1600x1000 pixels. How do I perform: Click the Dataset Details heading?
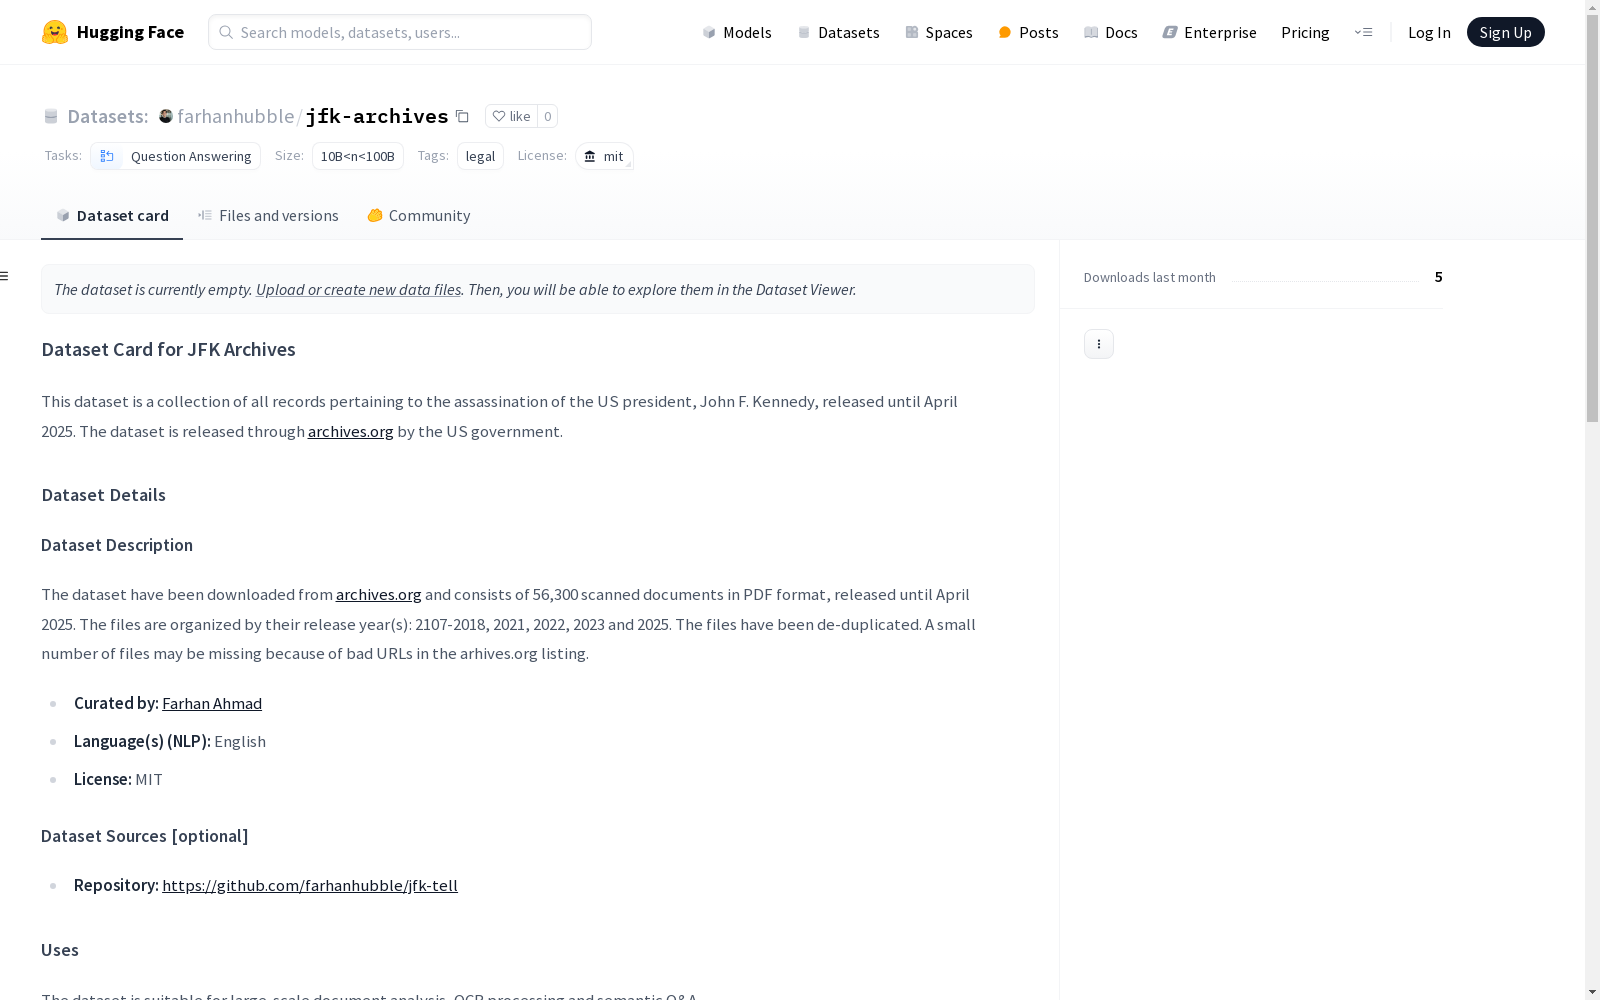point(103,495)
